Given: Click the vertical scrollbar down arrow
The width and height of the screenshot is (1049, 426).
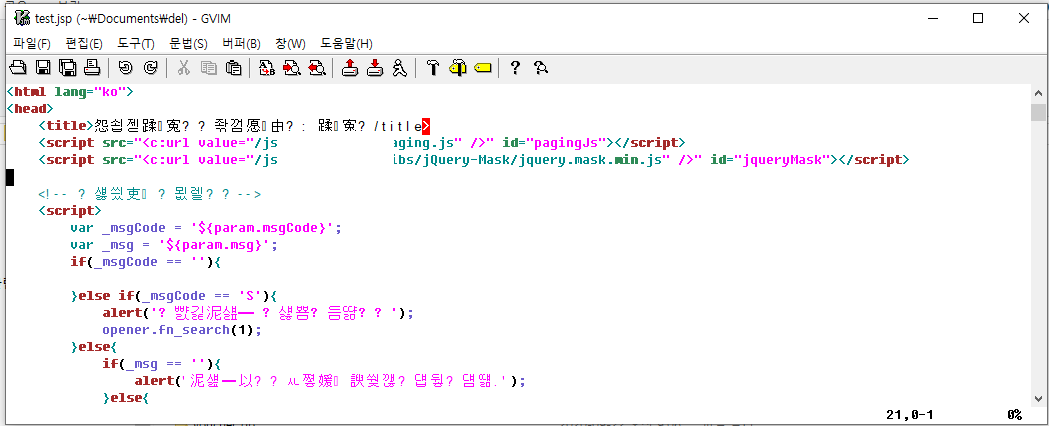Looking at the screenshot, I should click(1038, 397).
